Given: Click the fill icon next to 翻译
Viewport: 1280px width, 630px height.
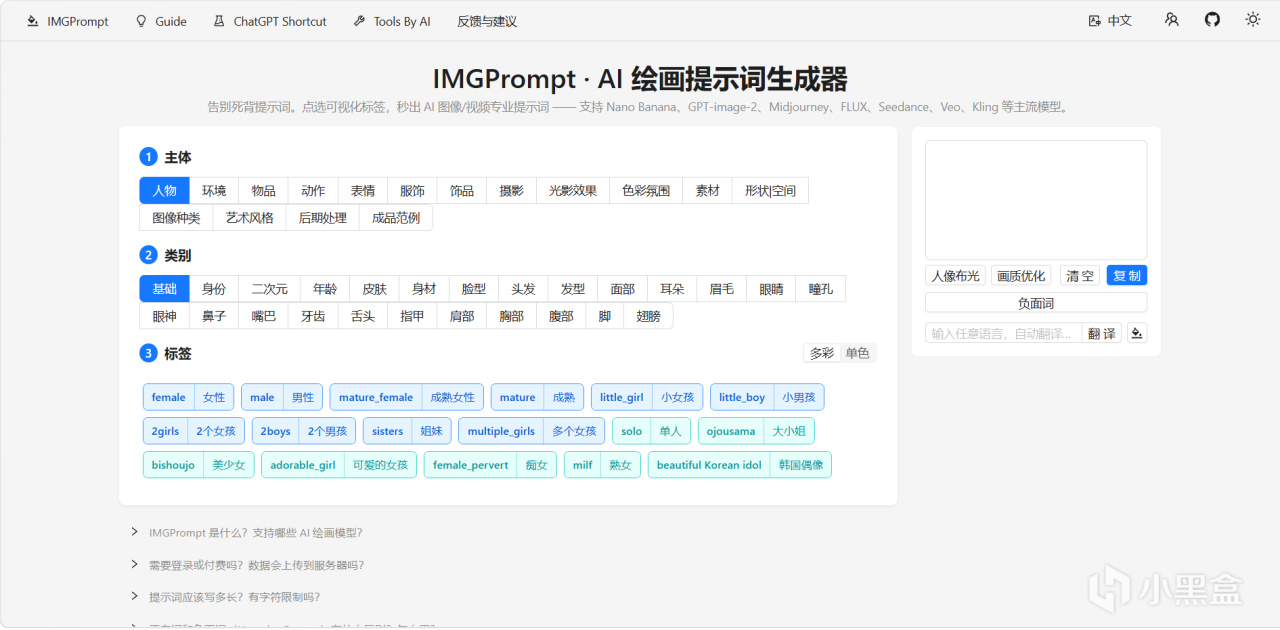Looking at the screenshot, I should pos(1136,333).
